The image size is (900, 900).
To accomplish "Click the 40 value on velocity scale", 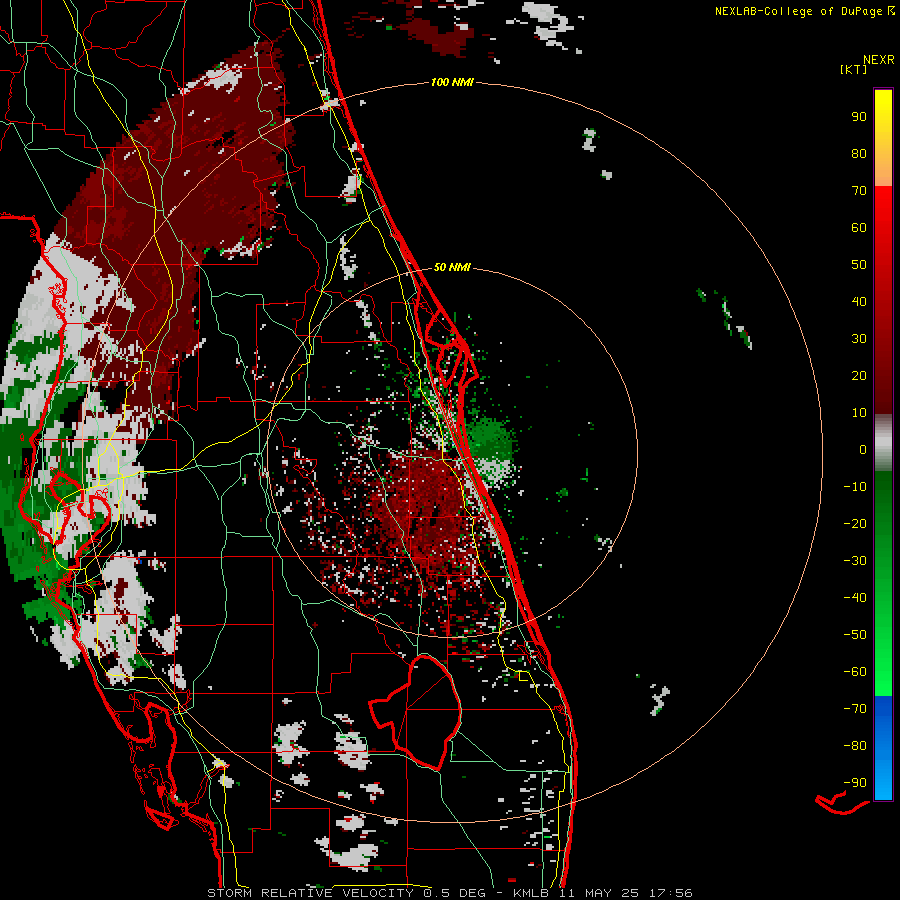I will point(859,302).
